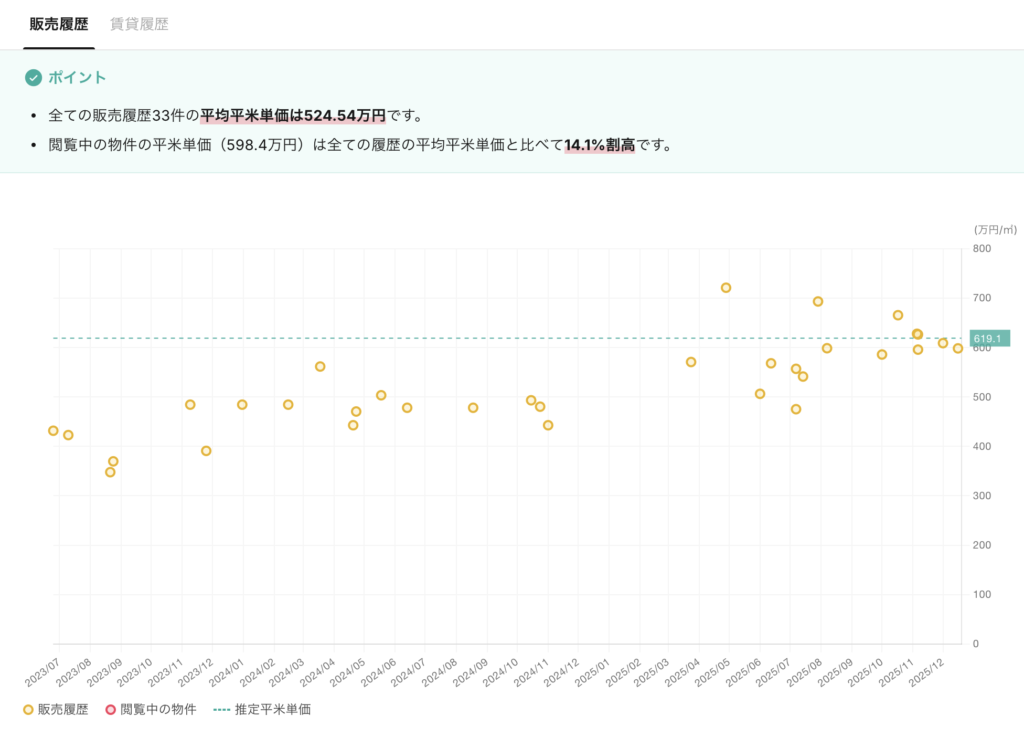1024x737 pixels.
Task: Pick the data point near 690万円 in 2025/07
Action: (x=818, y=302)
